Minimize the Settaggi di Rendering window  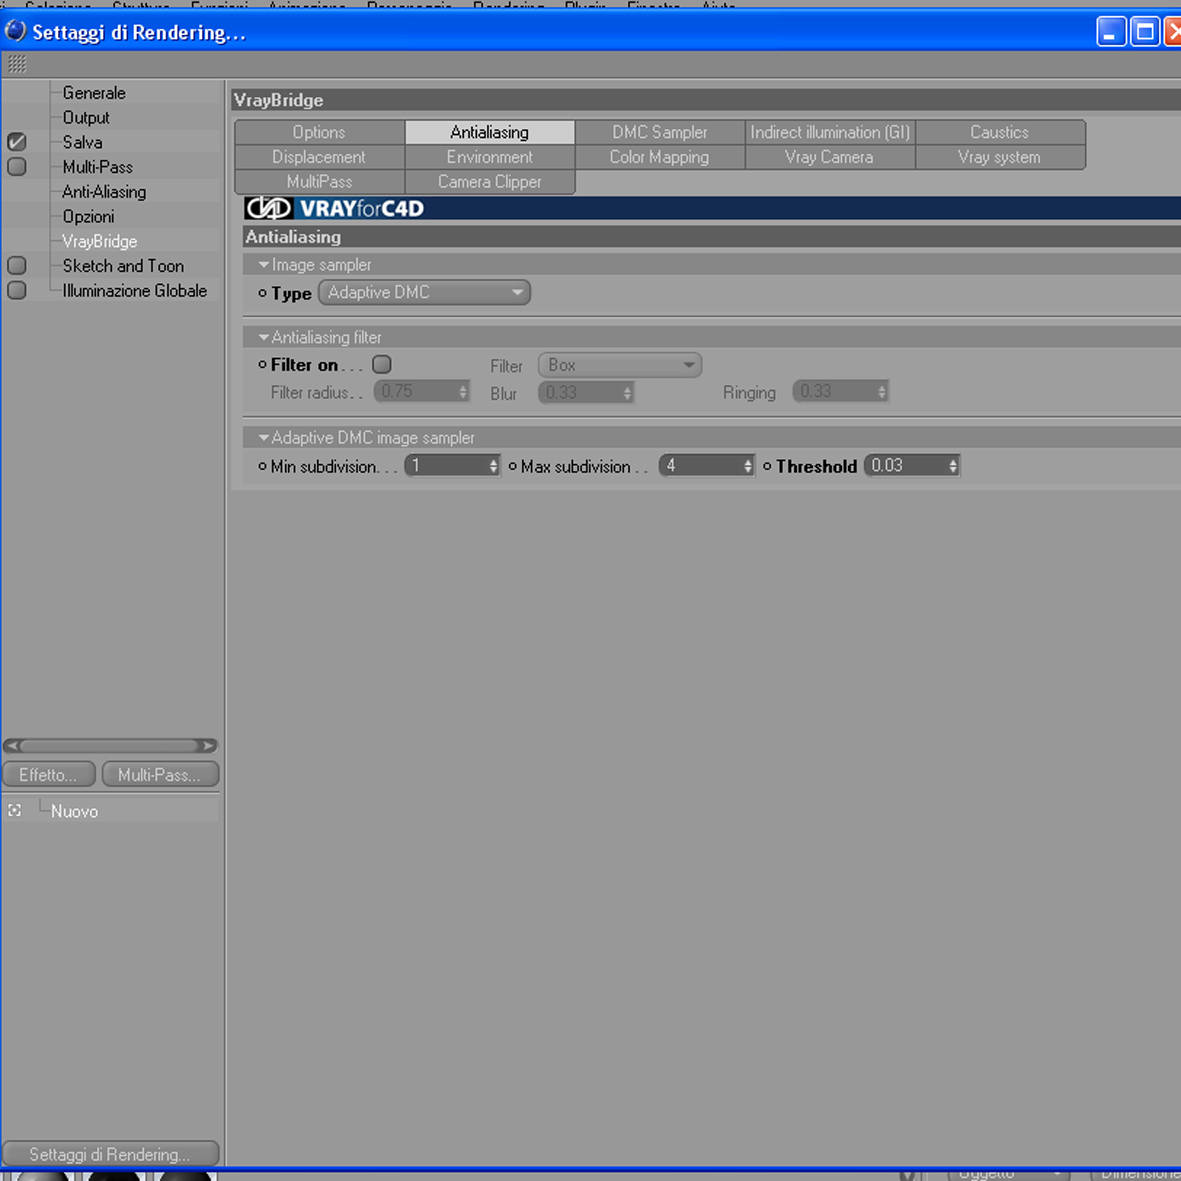(1111, 32)
